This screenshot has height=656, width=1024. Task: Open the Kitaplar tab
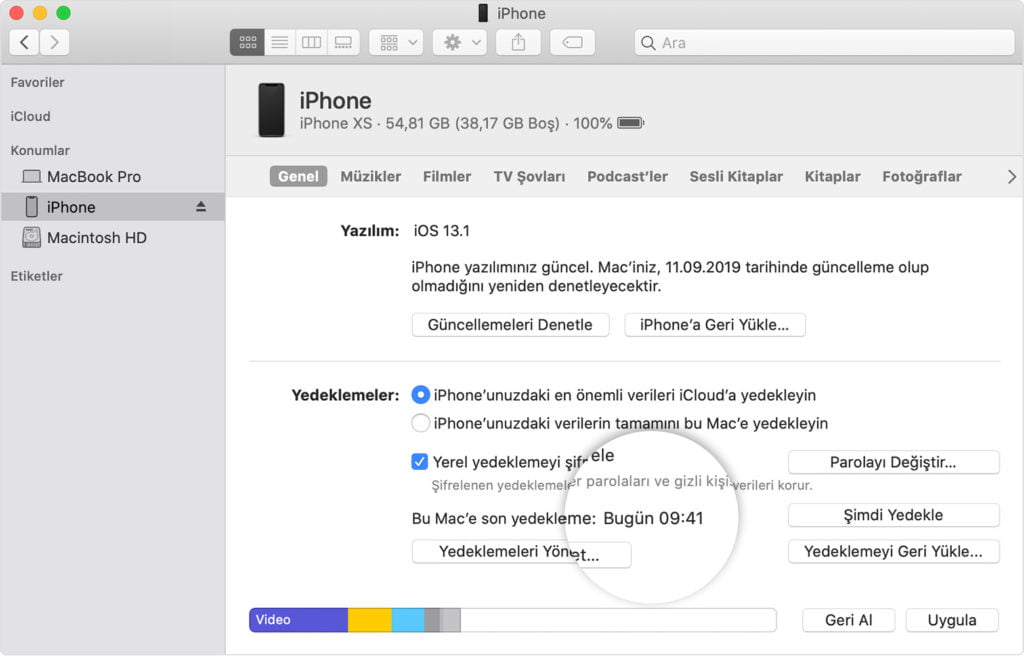[x=832, y=176]
